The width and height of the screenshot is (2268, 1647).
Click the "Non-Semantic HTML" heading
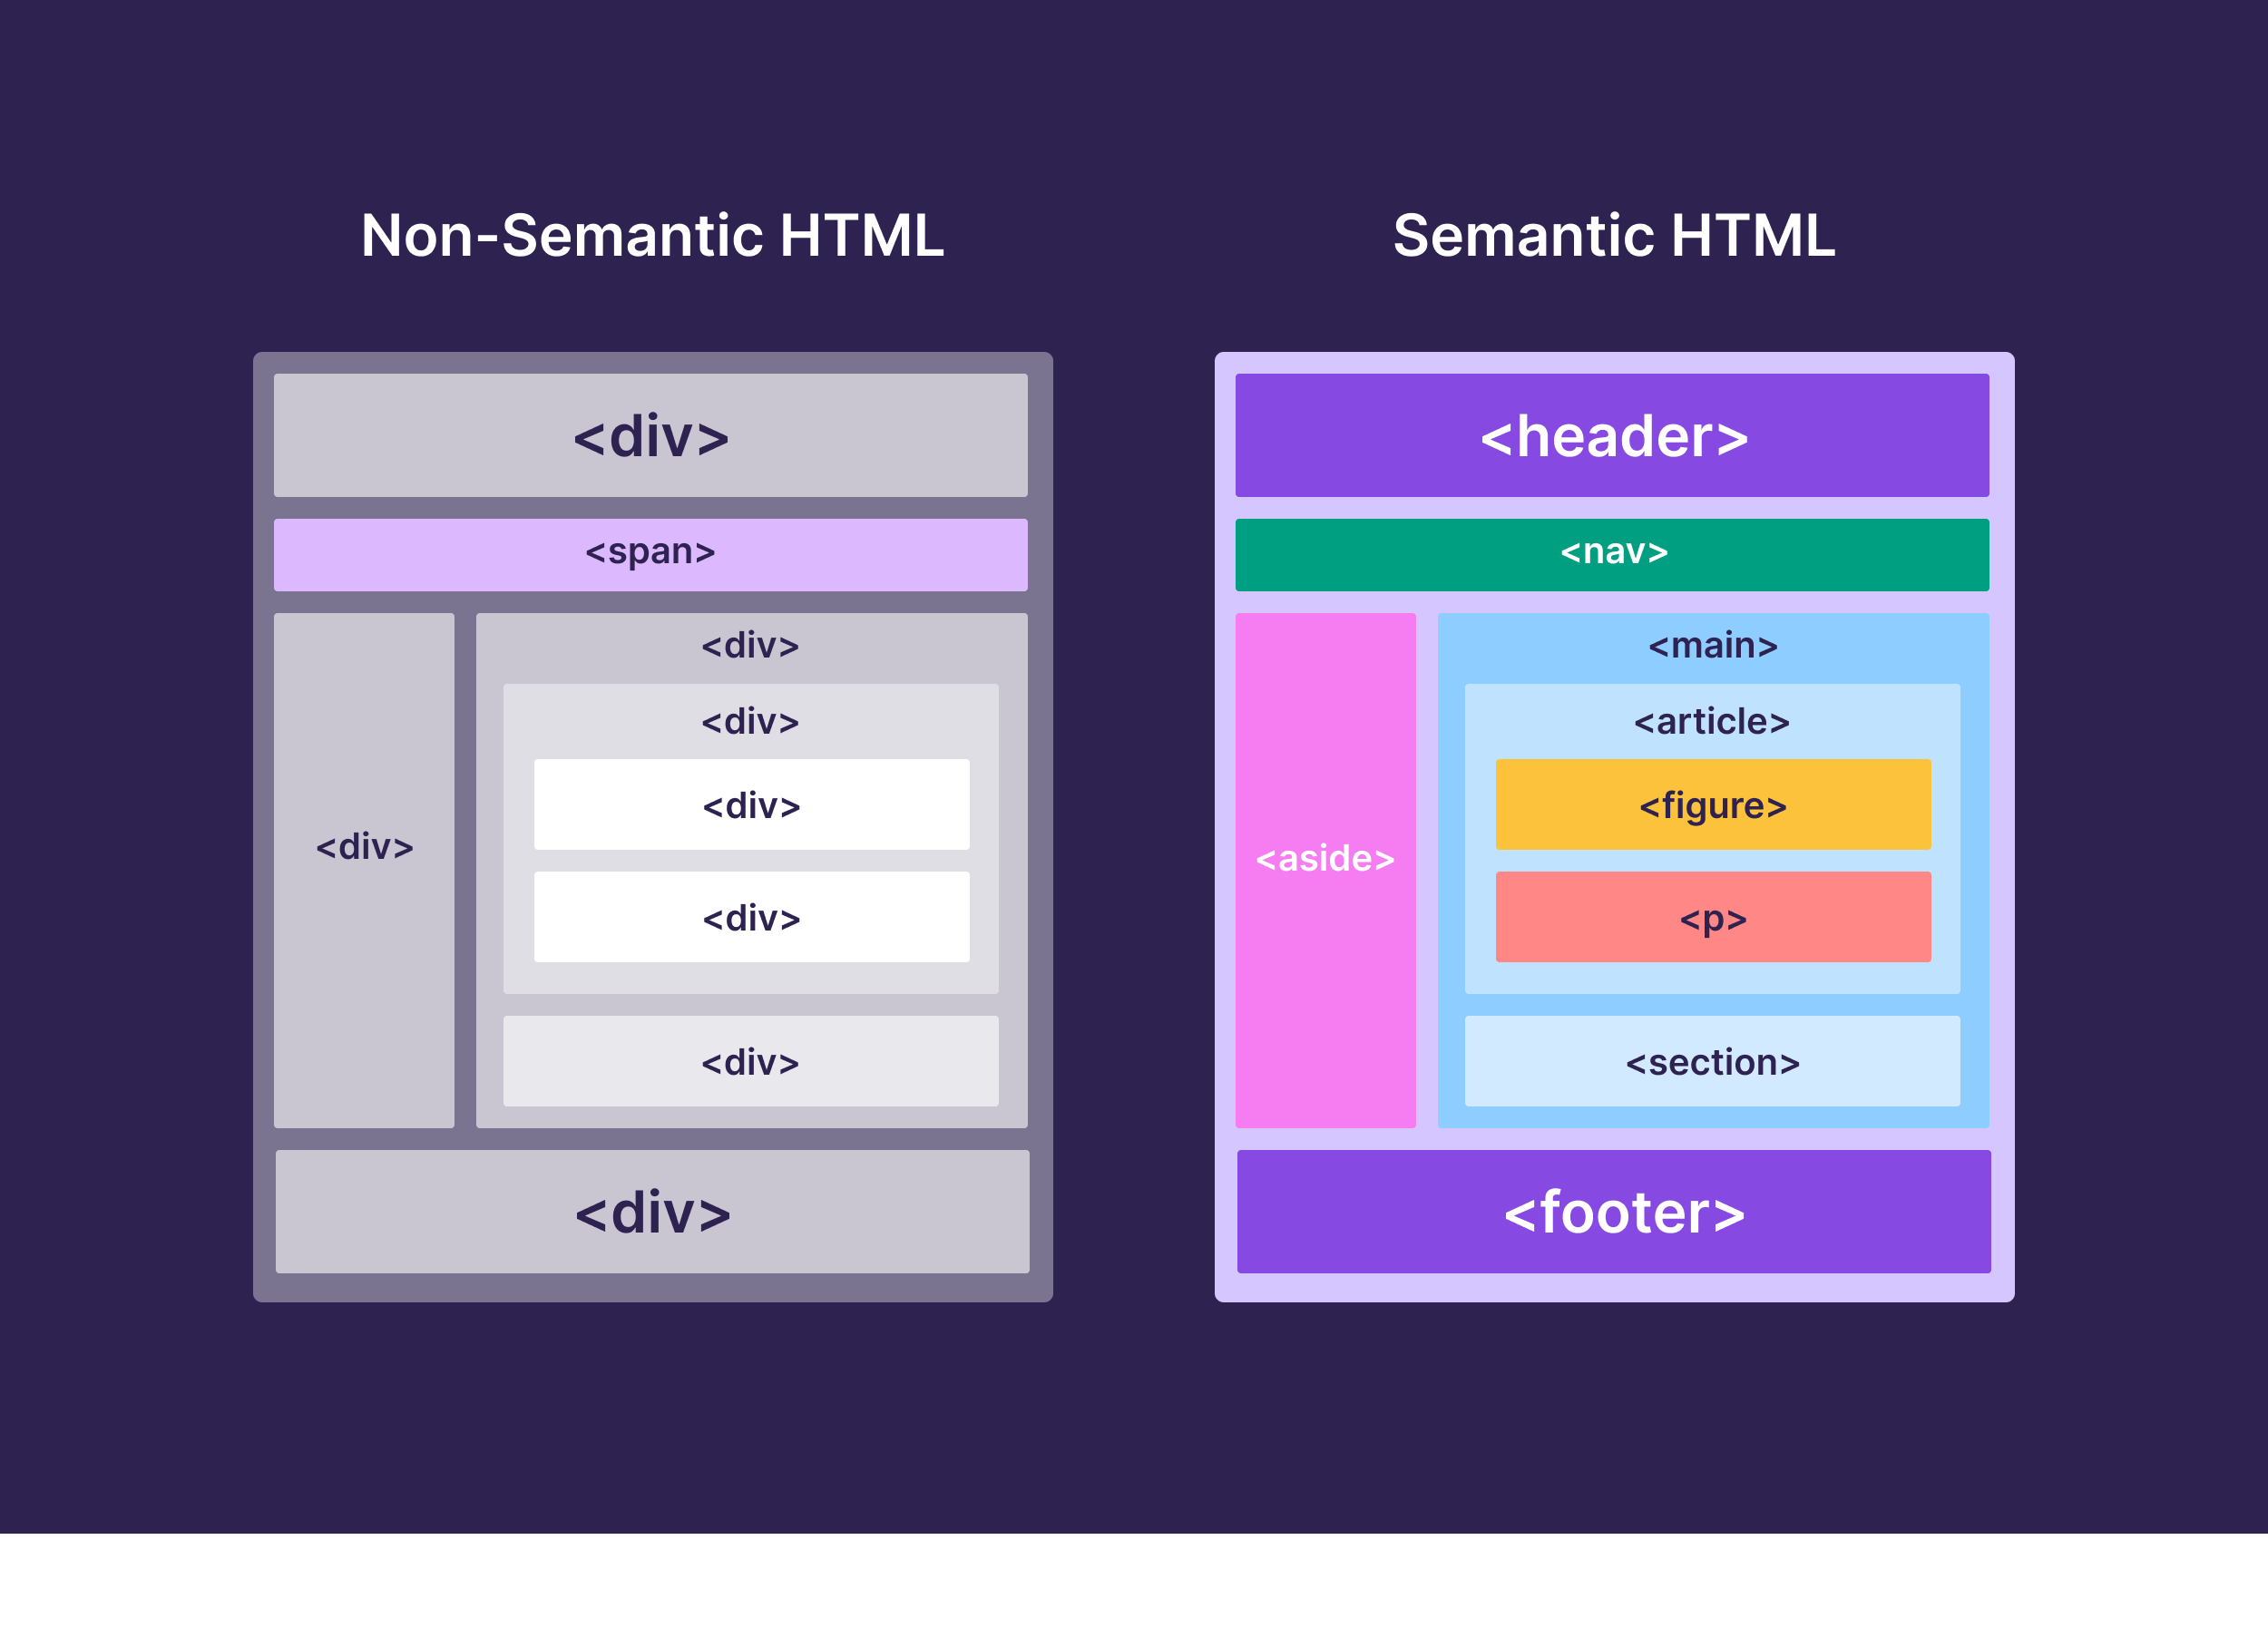[x=652, y=236]
